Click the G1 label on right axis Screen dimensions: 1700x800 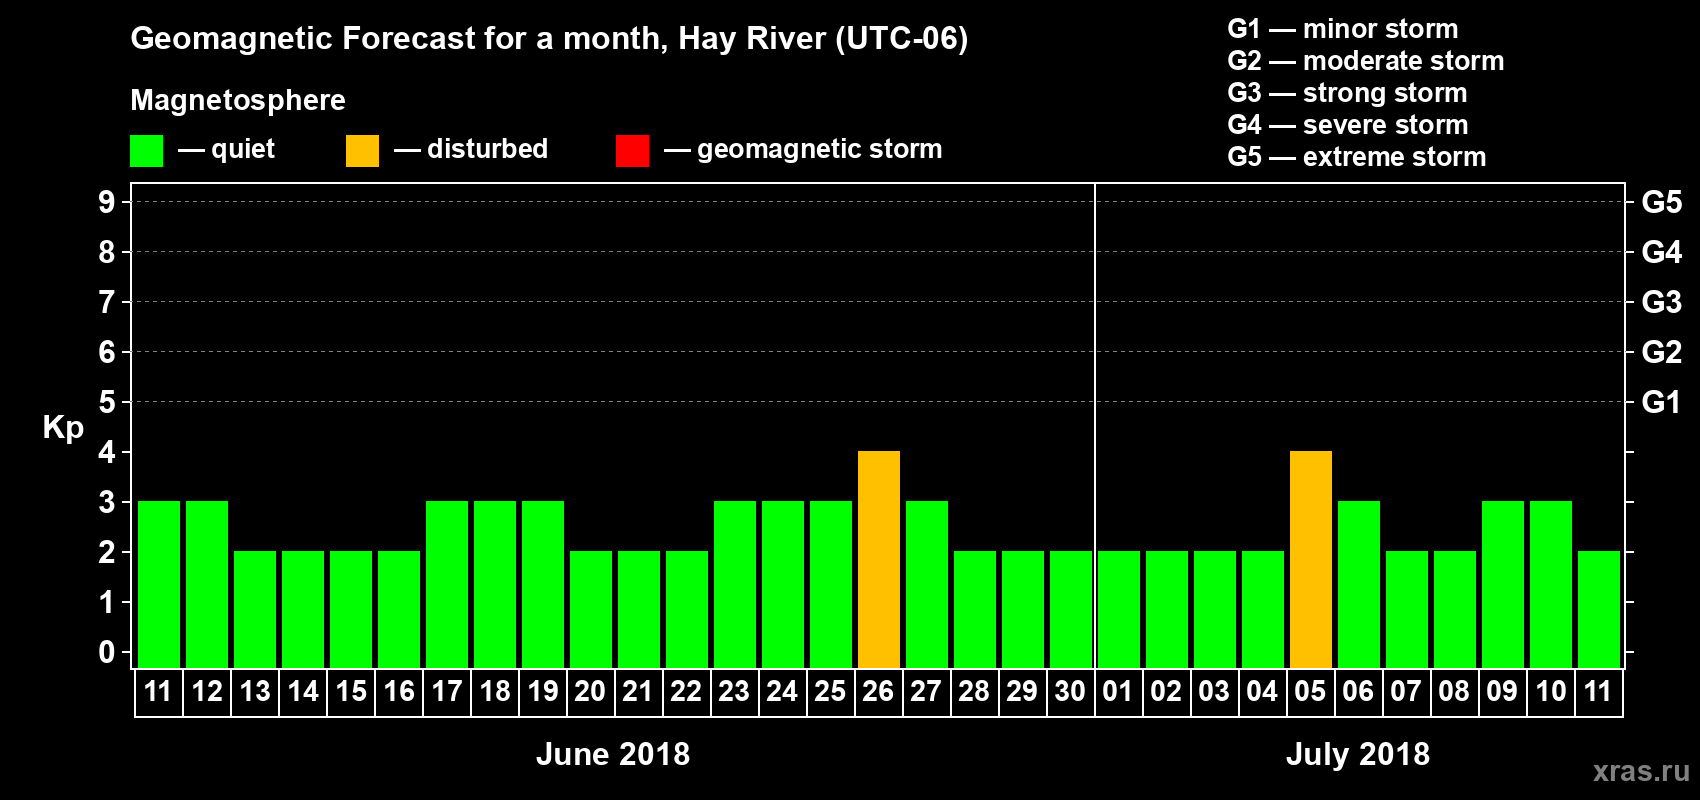click(1661, 402)
